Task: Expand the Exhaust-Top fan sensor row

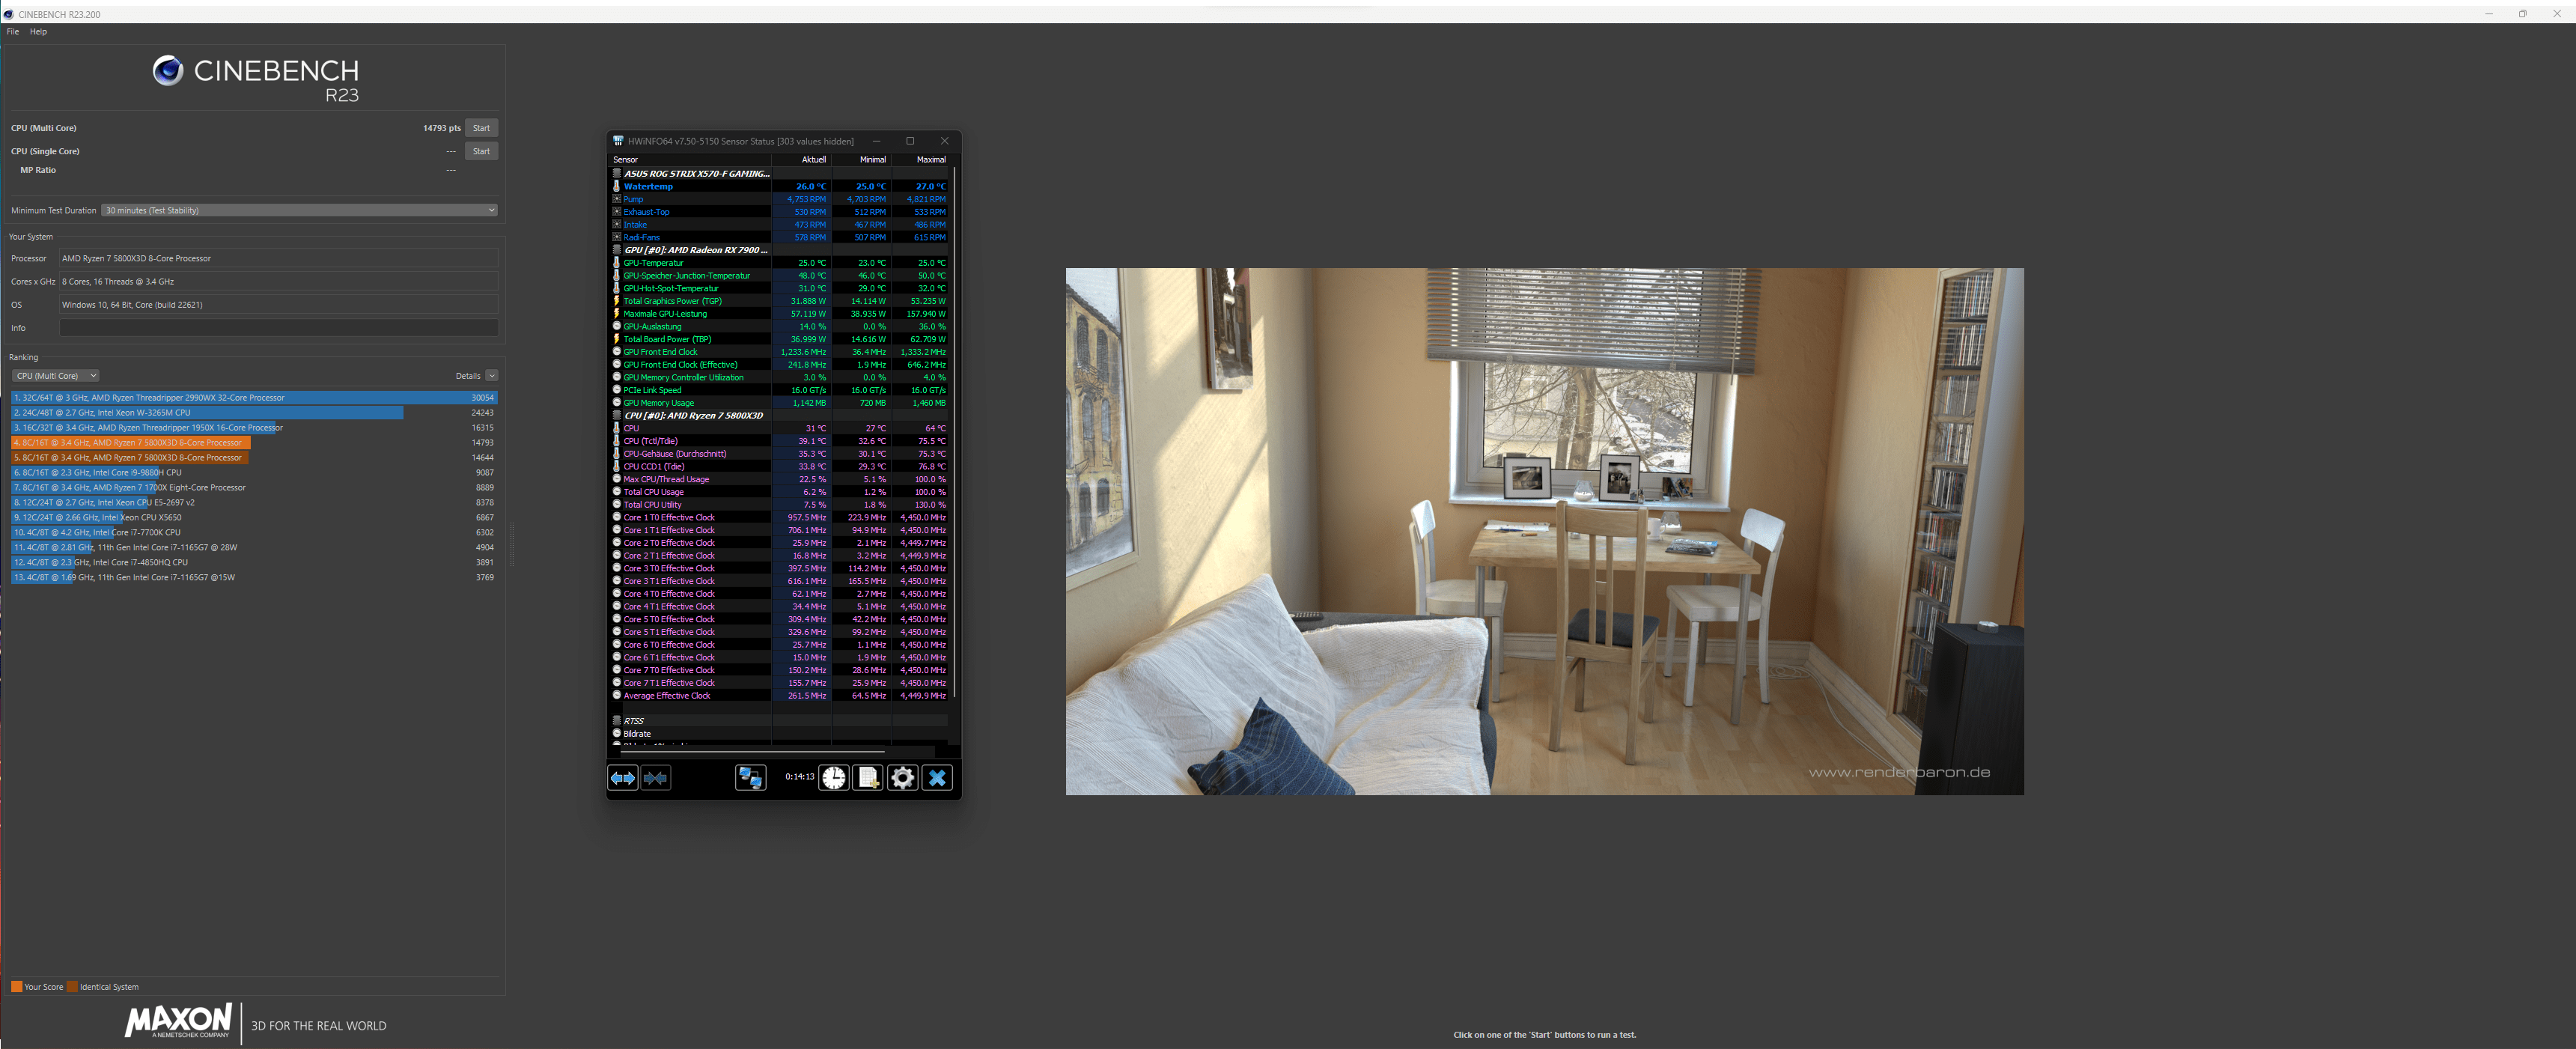Action: (x=617, y=212)
